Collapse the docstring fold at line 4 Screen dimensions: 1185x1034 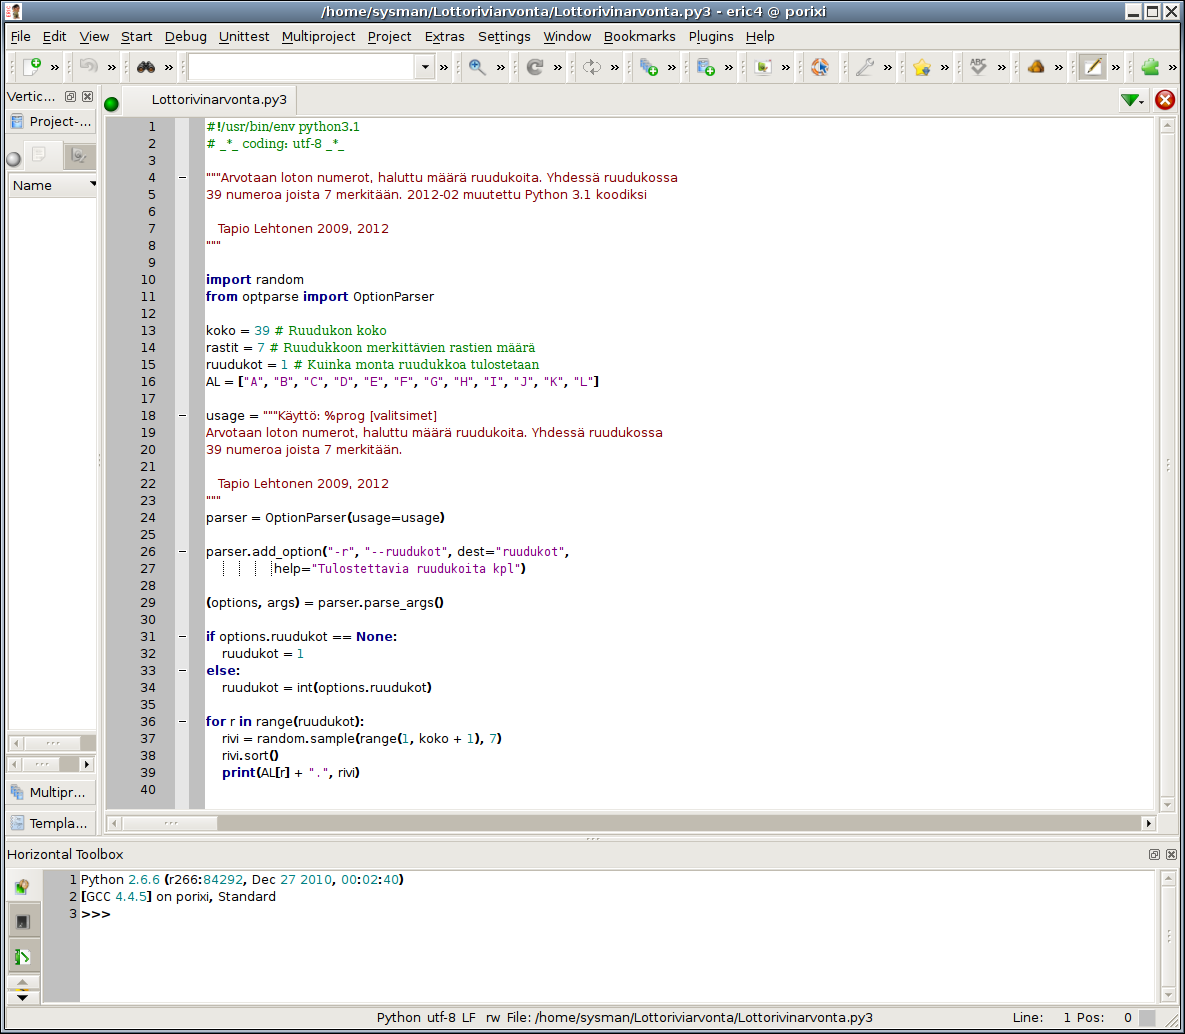click(182, 178)
